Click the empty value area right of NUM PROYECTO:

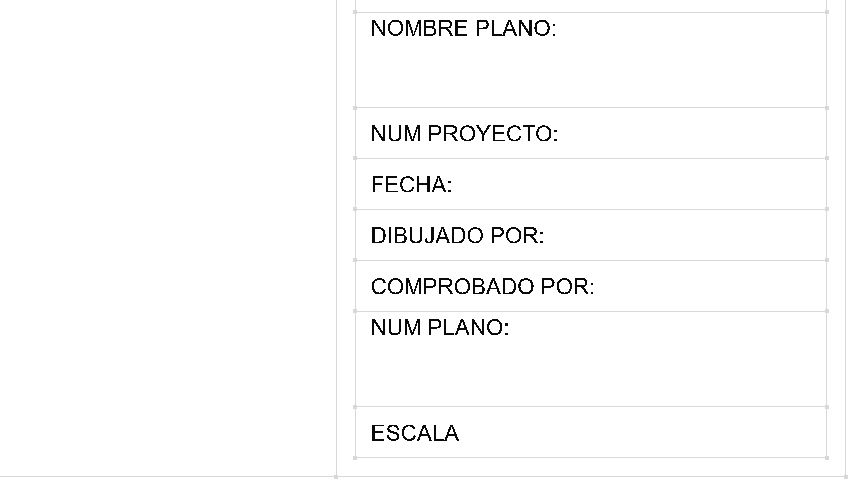pyautogui.click(x=692, y=133)
